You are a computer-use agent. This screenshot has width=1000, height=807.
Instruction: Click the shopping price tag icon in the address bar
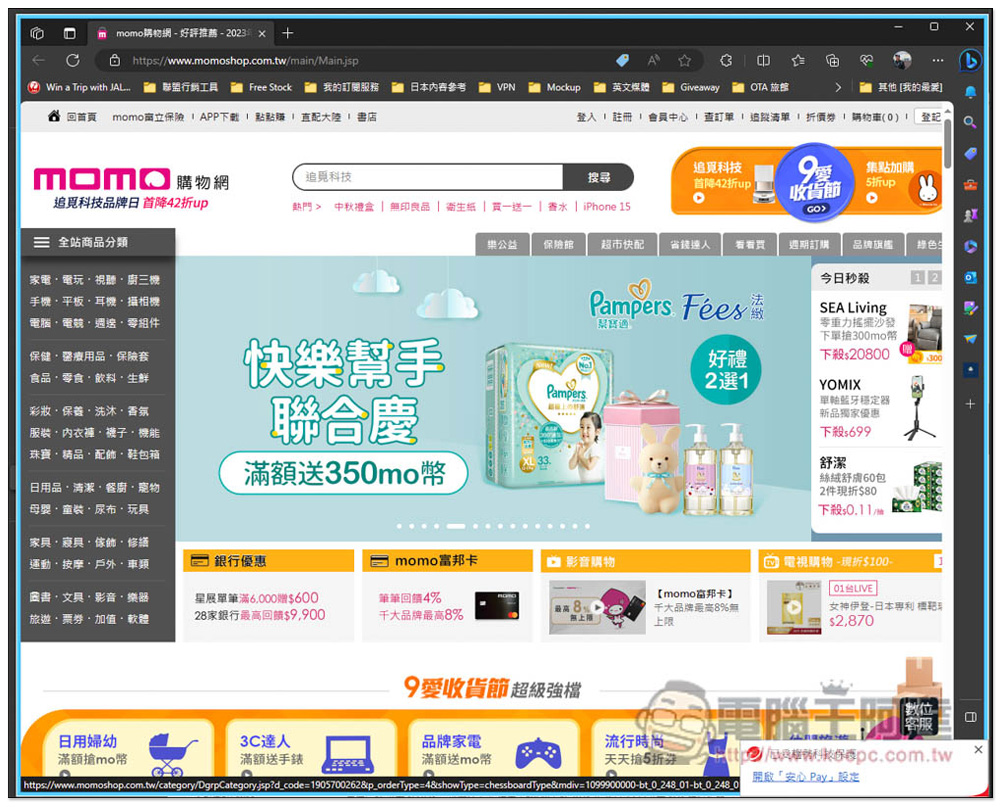(622, 60)
